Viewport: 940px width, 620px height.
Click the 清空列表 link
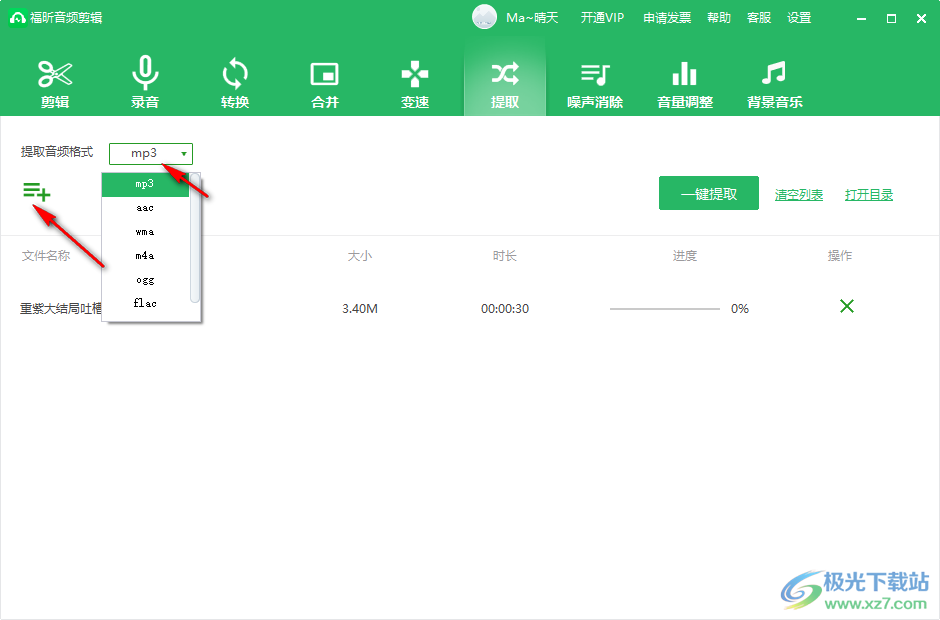[x=799, y=195]
